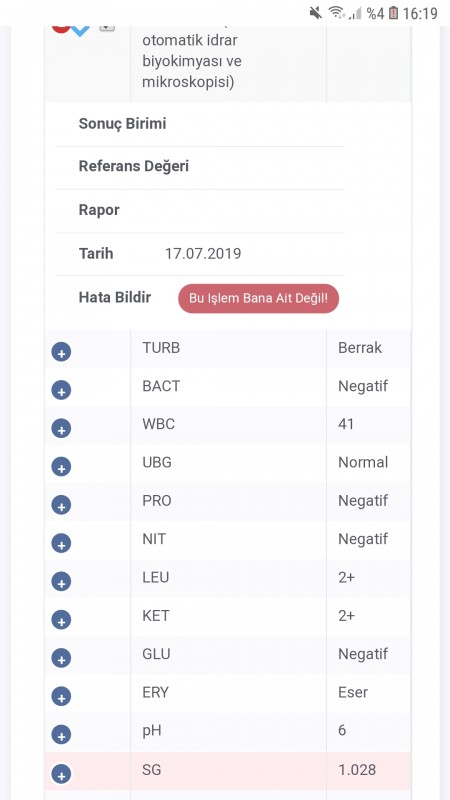Expand LEU row with plus icon
450x800 pixels.
61,582
